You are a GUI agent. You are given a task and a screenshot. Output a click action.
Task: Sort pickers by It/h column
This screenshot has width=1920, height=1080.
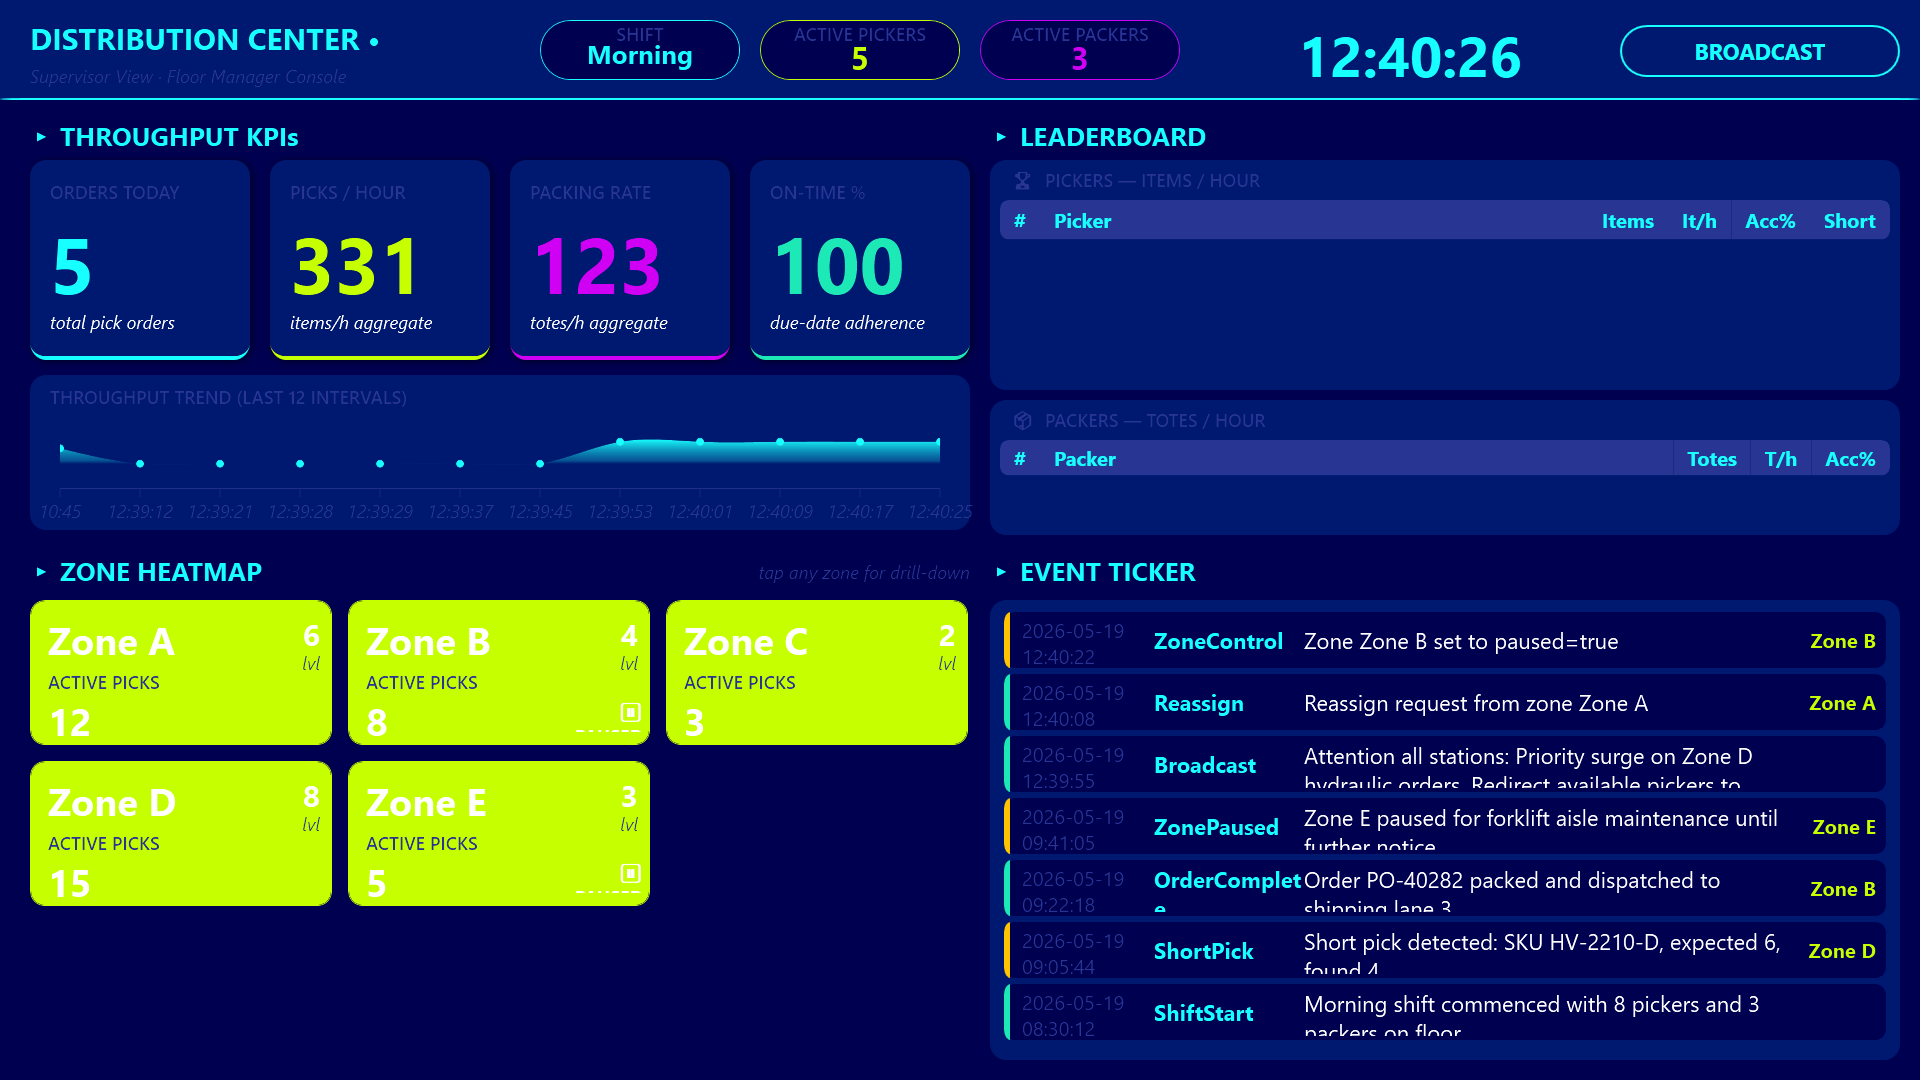(1699, 221)
